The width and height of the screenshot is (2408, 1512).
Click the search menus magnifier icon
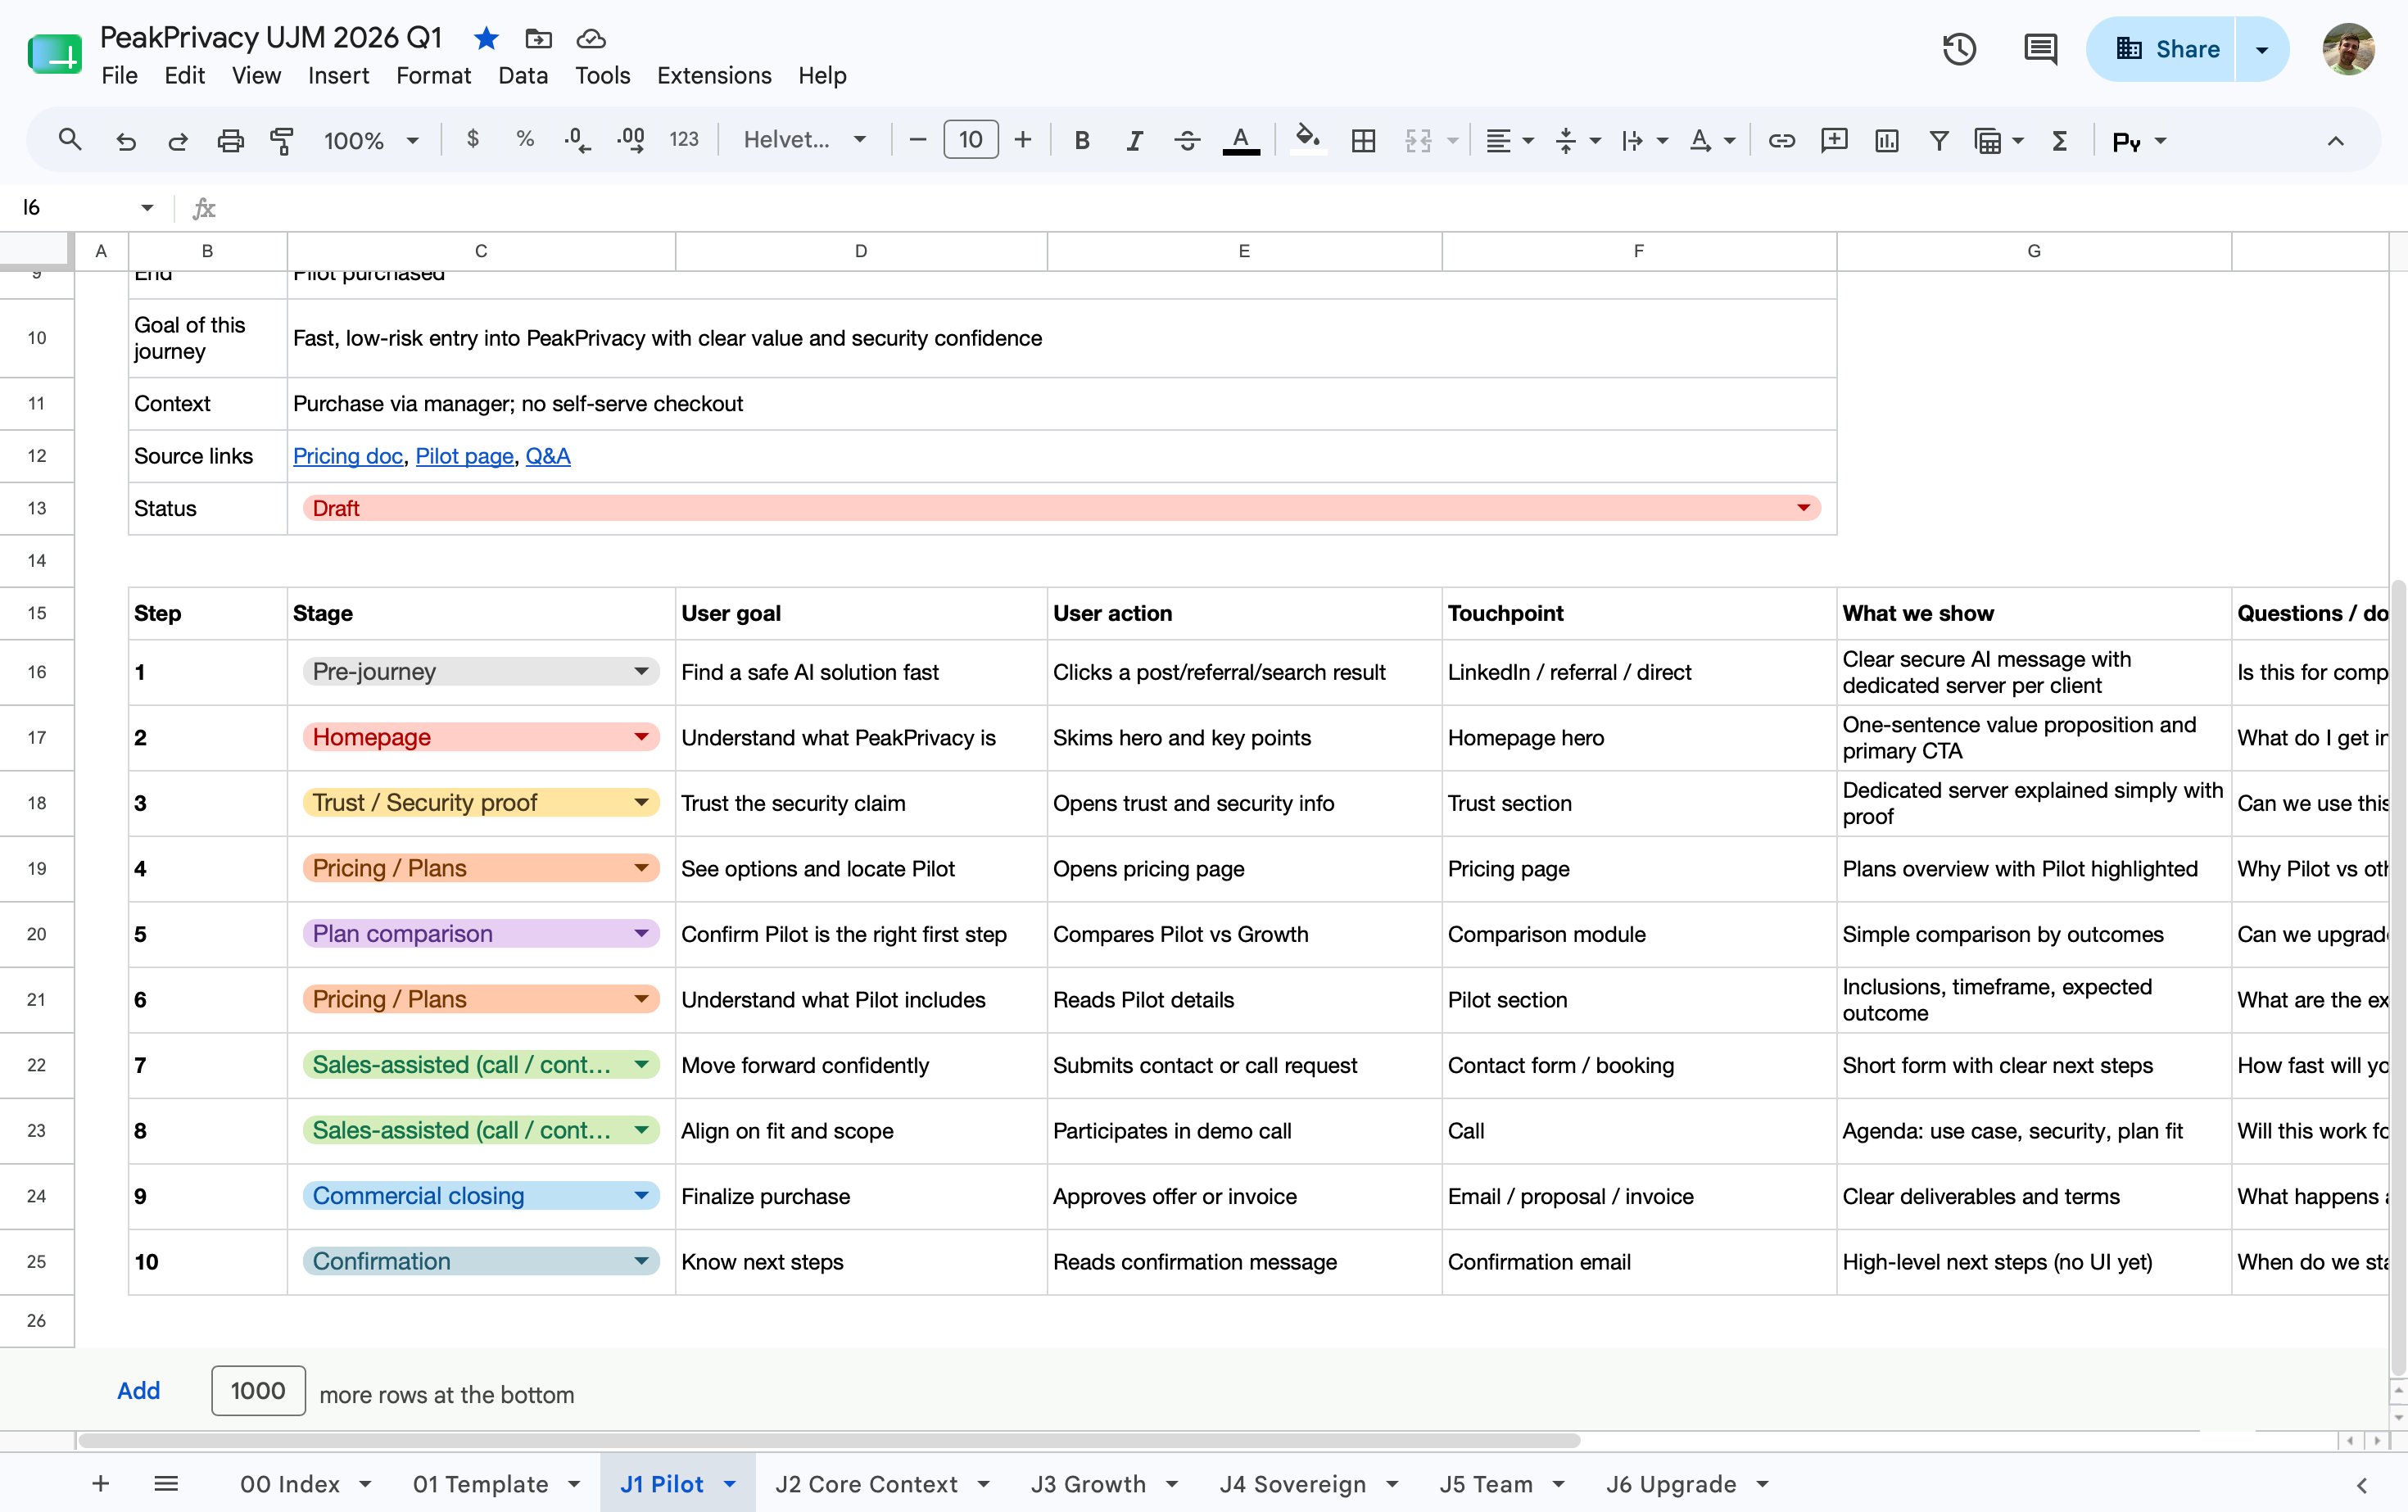point(69,140)
